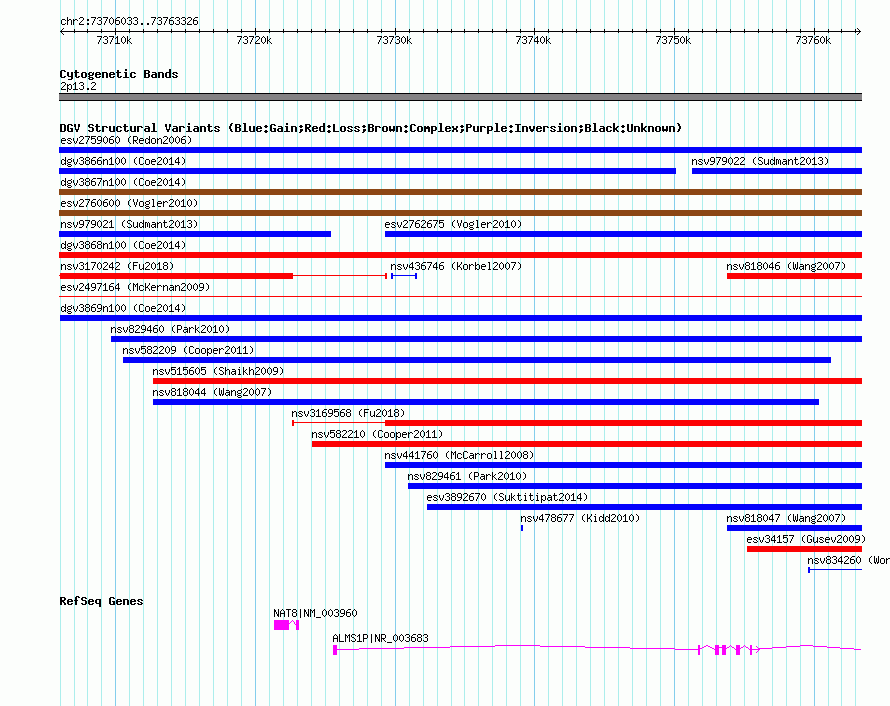Image resolution: width=890 pixels, height=706 pixels.
Task: Select nsv829460 (Park2010) label
Action: point(170,329)
